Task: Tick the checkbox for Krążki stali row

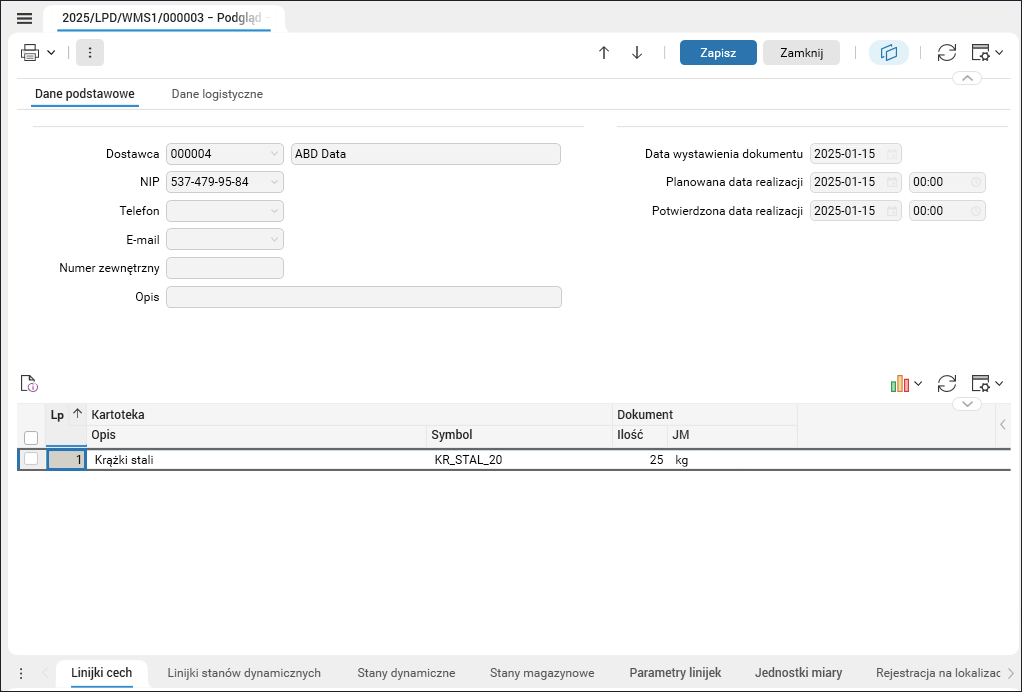Action: click(31, 459)
